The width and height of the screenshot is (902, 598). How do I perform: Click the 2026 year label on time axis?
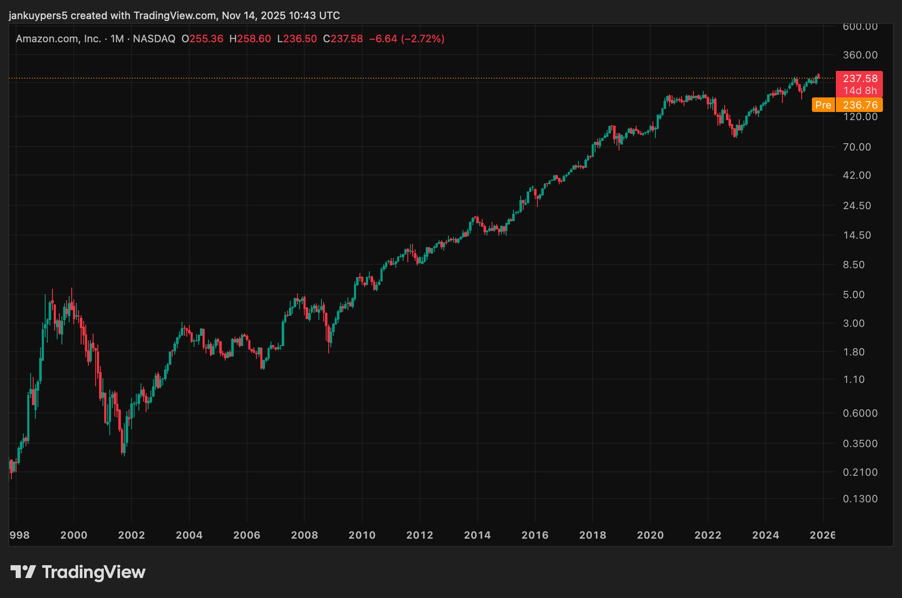[x=823, y=535]
